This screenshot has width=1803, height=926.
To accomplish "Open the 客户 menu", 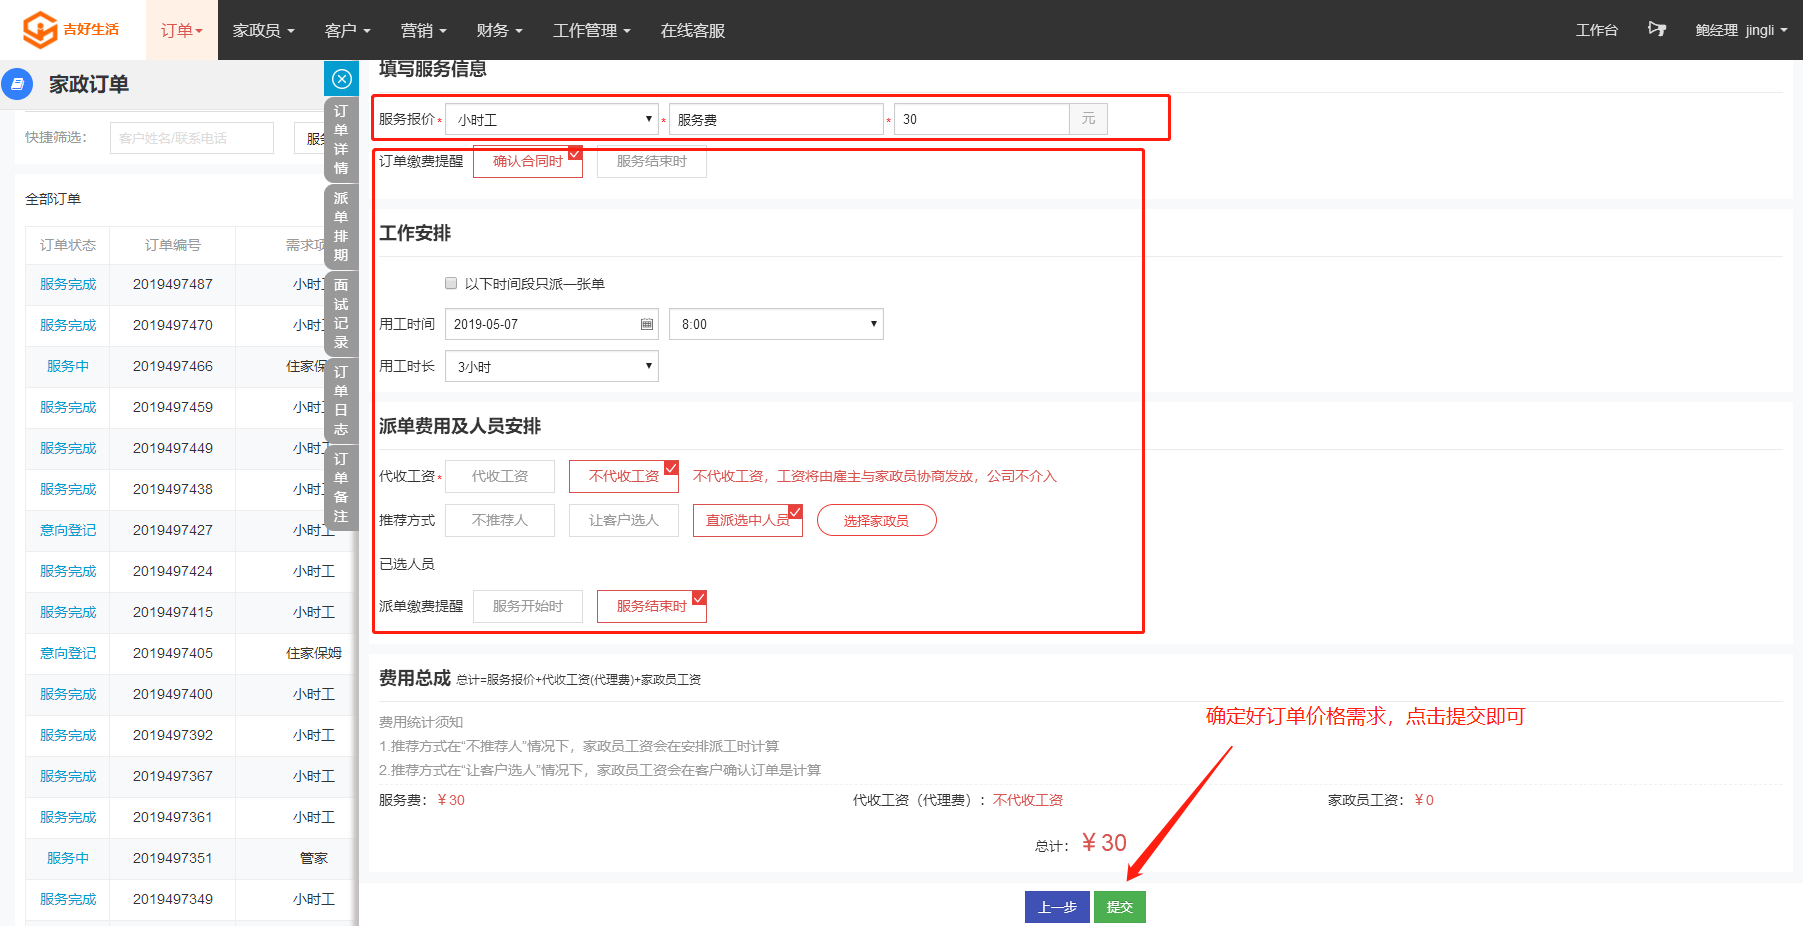I will (x=348, y=30).
